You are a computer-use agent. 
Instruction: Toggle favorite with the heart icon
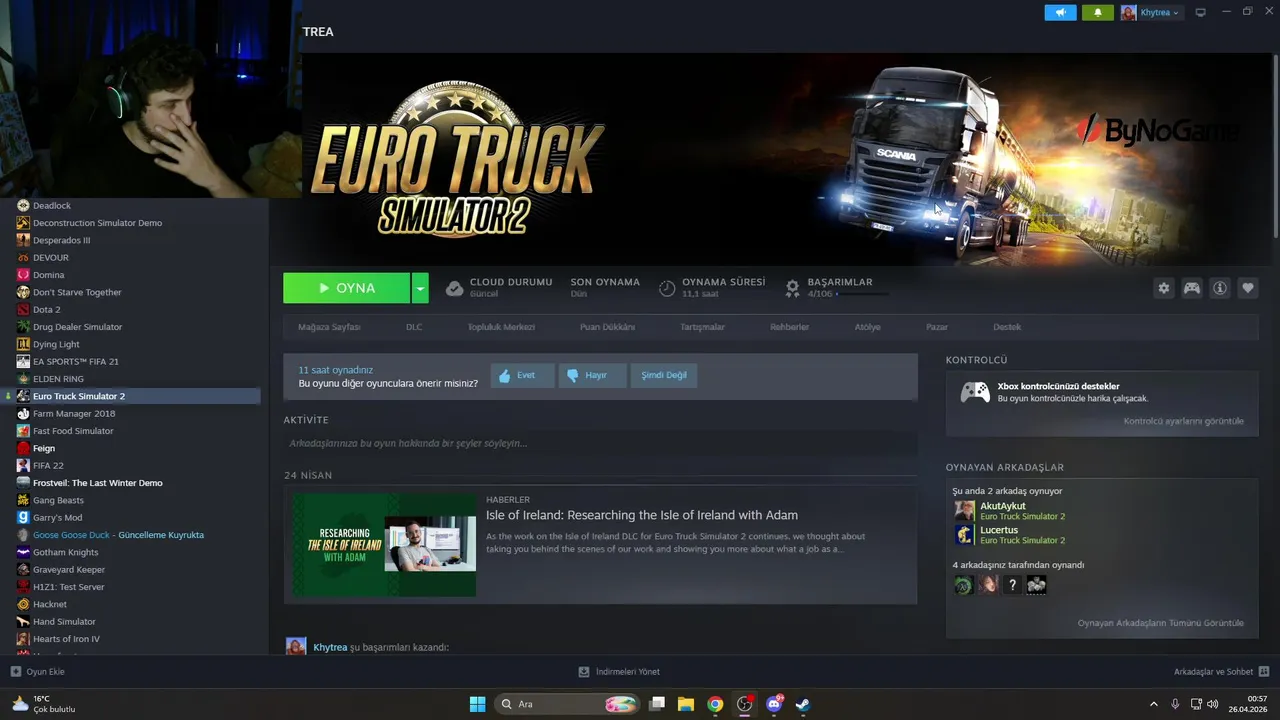1248,288
